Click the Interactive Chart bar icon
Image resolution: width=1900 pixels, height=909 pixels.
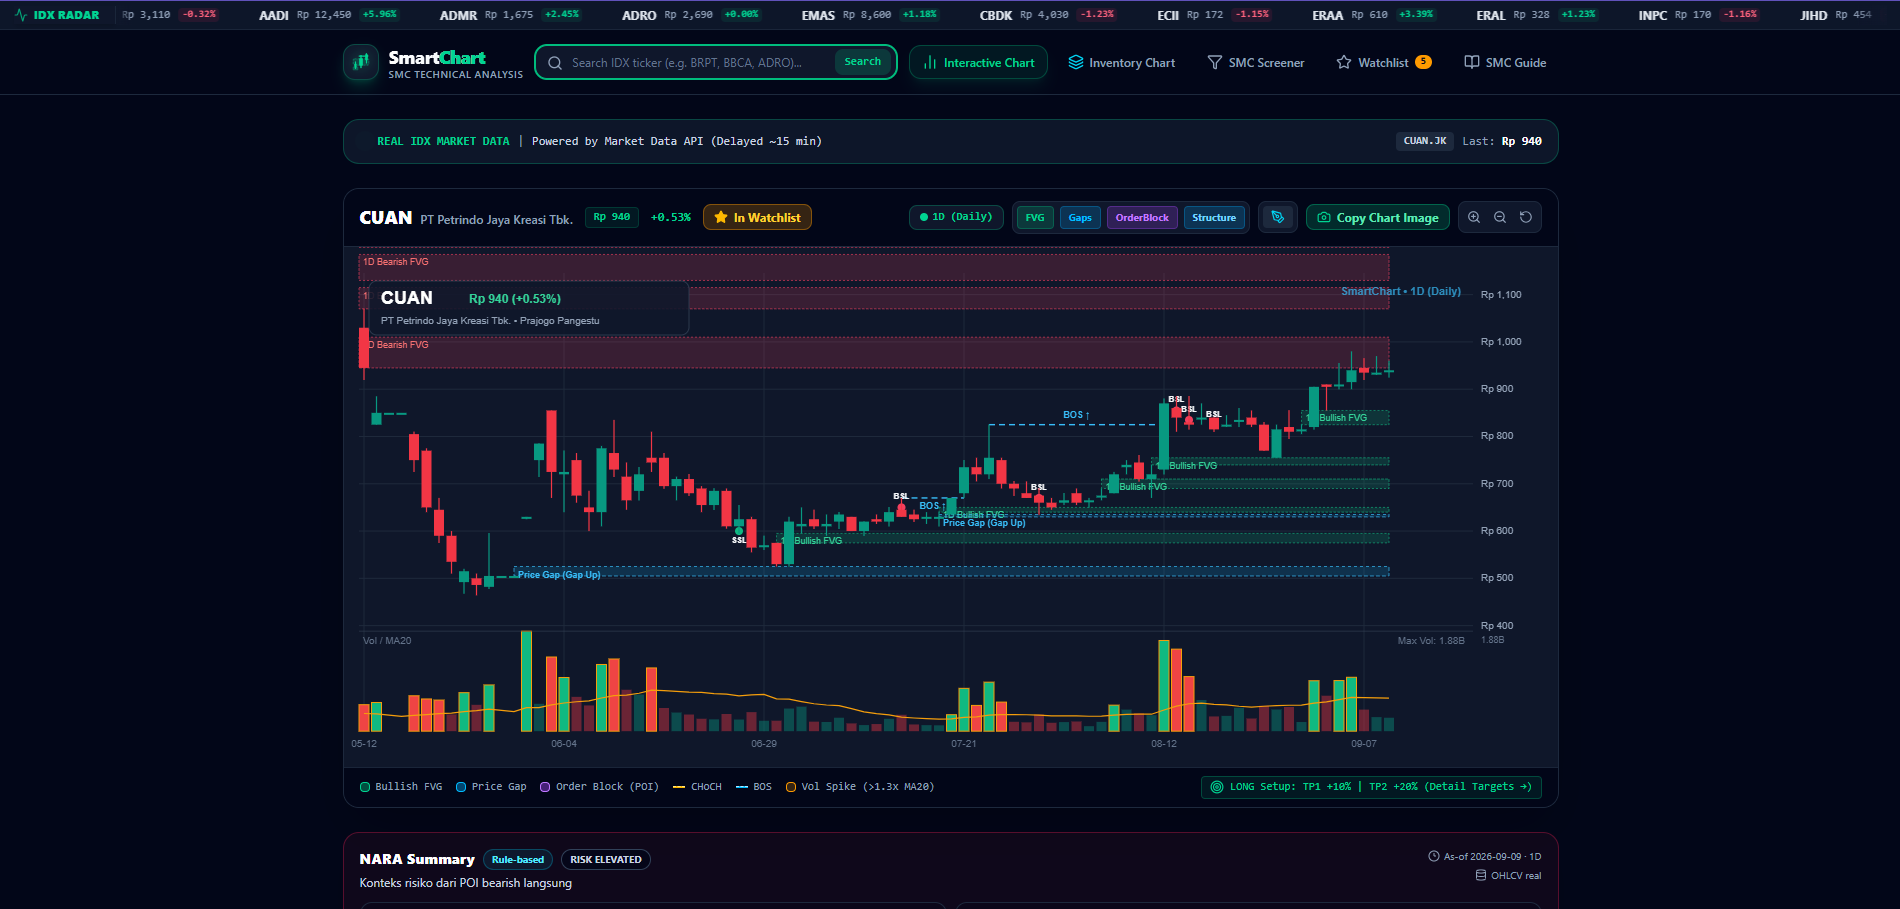930,62
